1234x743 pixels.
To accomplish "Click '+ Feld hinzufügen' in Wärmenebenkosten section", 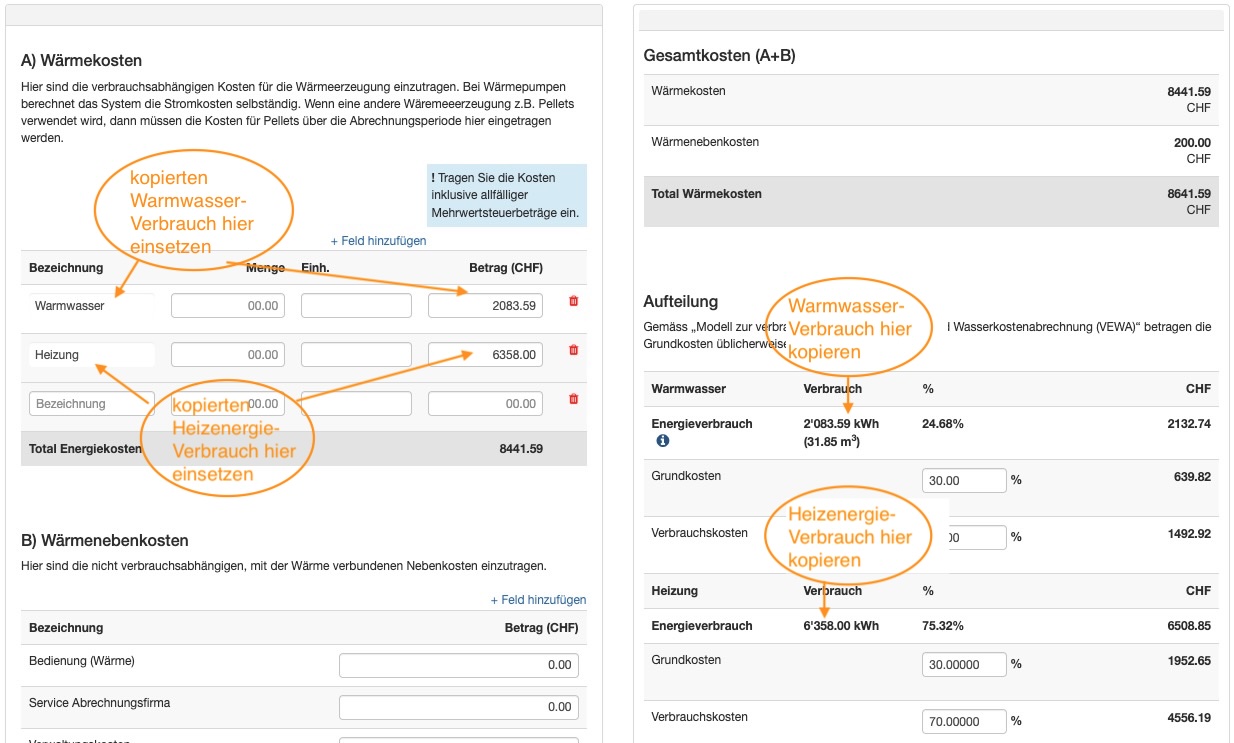I will click(538, 600).
